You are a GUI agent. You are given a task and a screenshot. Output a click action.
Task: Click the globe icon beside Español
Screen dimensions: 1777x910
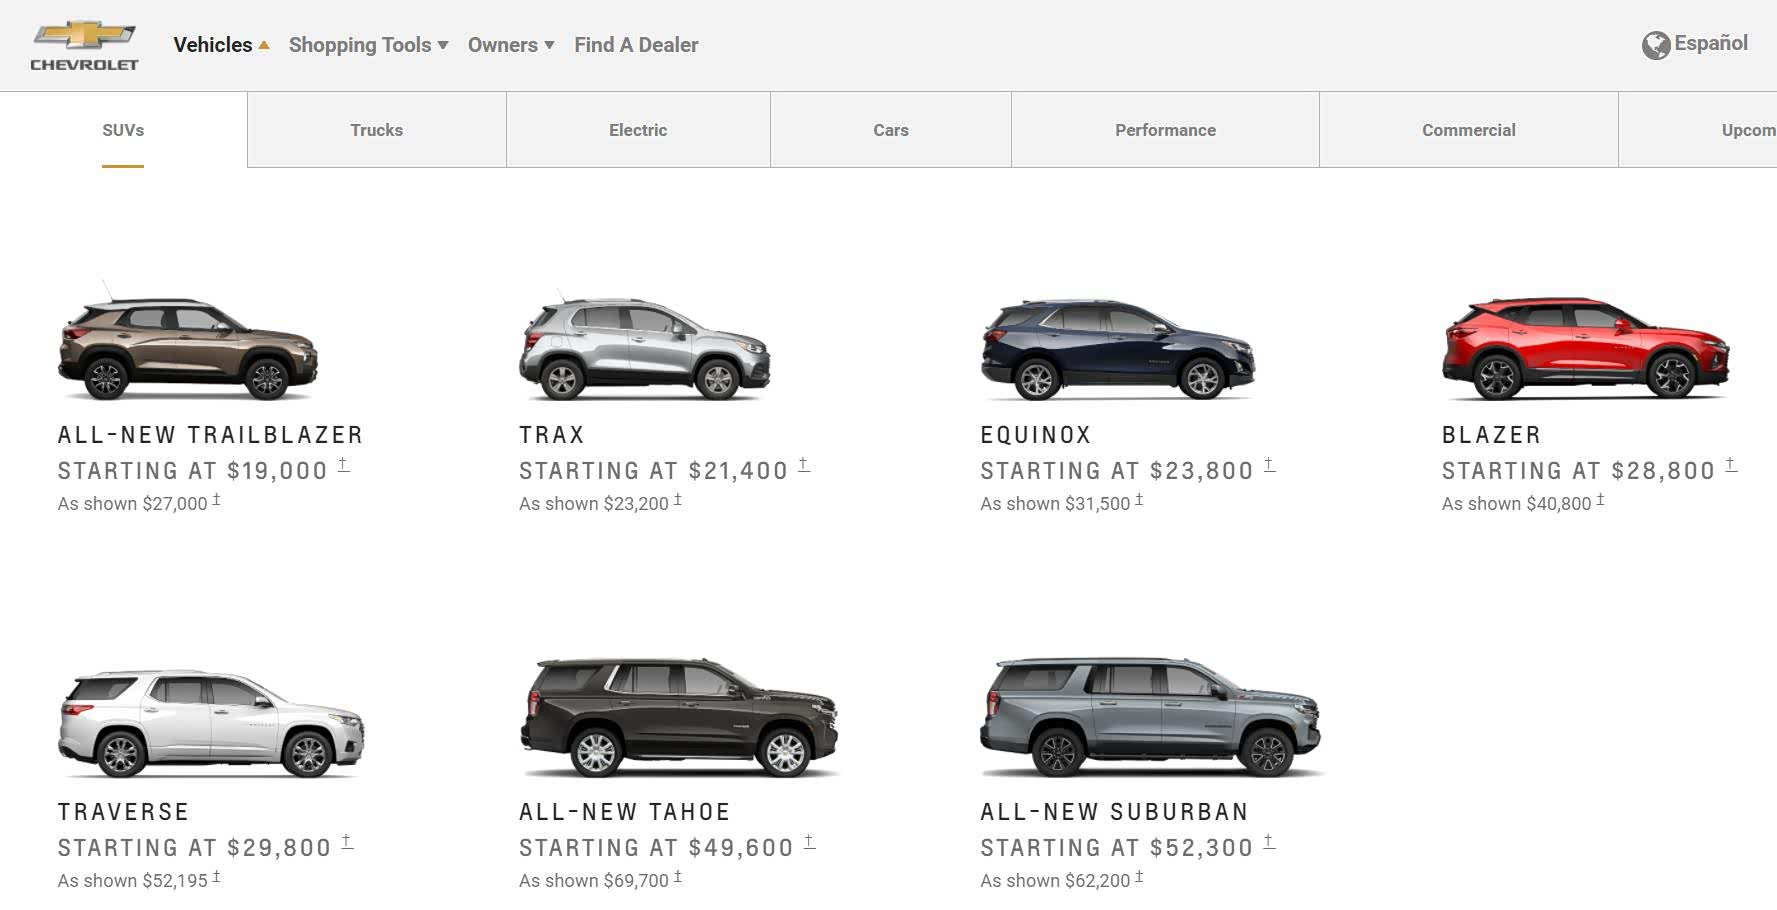click(x=1656, y=45)
